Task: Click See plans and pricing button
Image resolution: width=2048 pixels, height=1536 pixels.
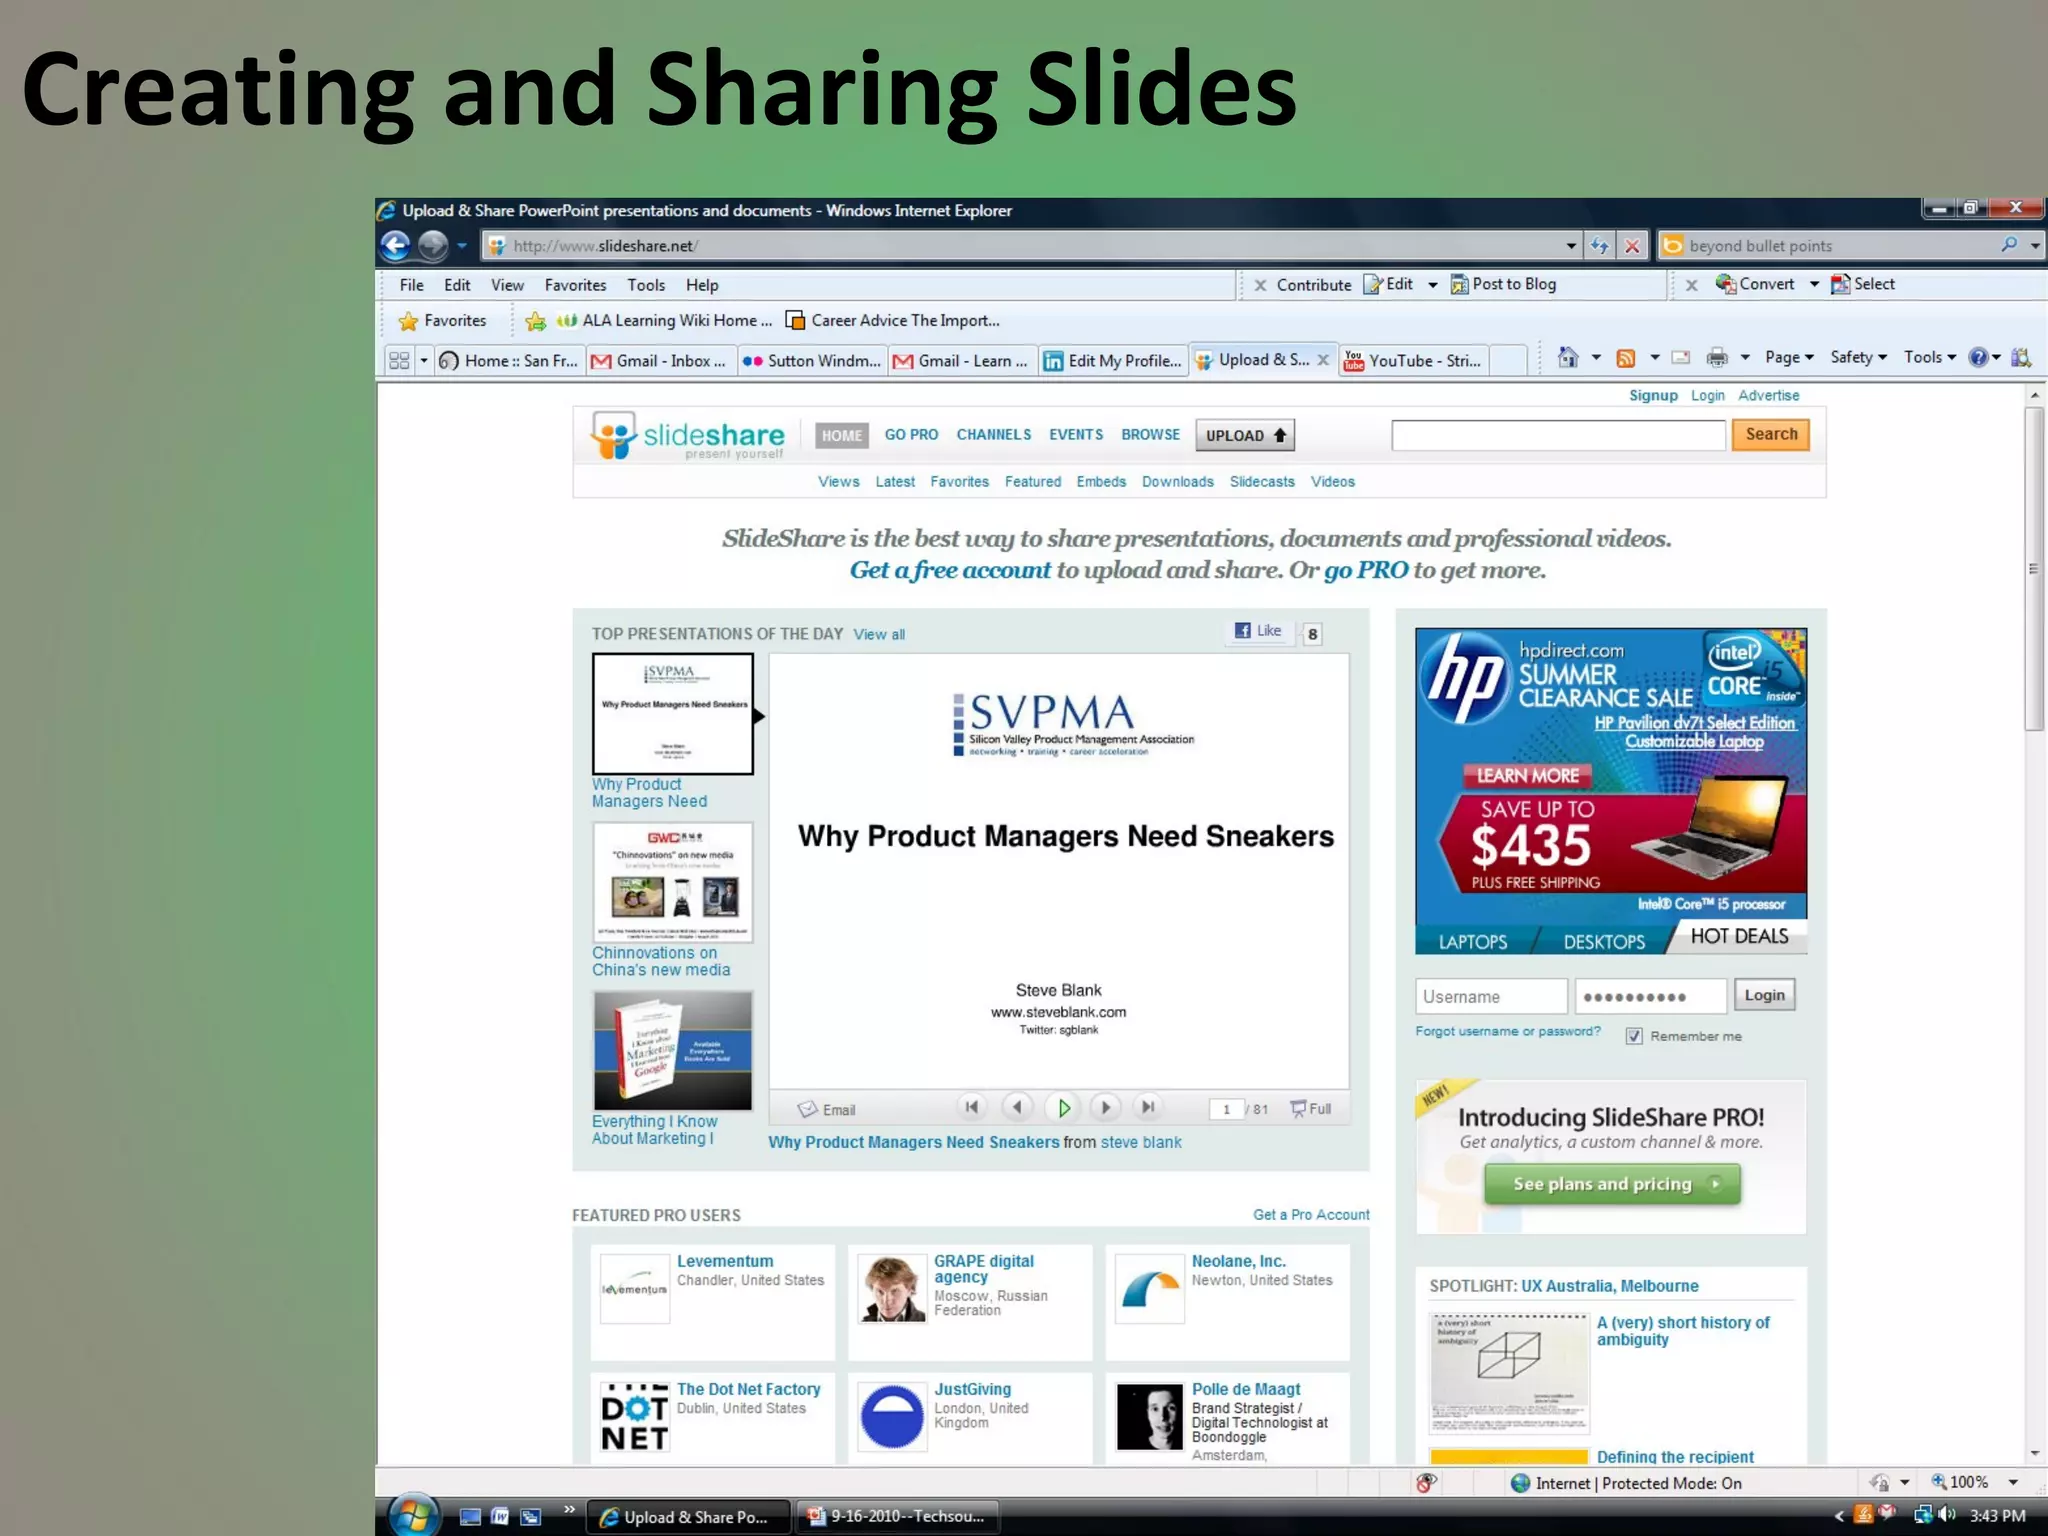Action: (1612, 1184)
